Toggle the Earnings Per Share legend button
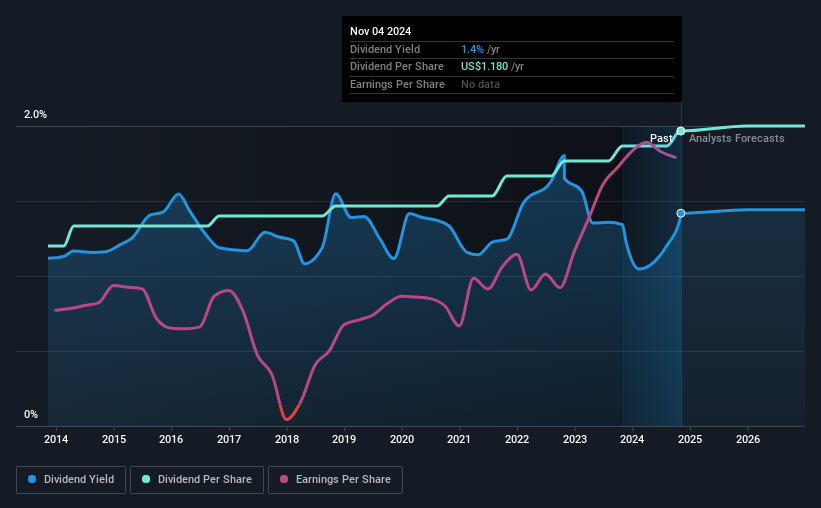This screenshot has height=508, width=821. pos(335,480)
